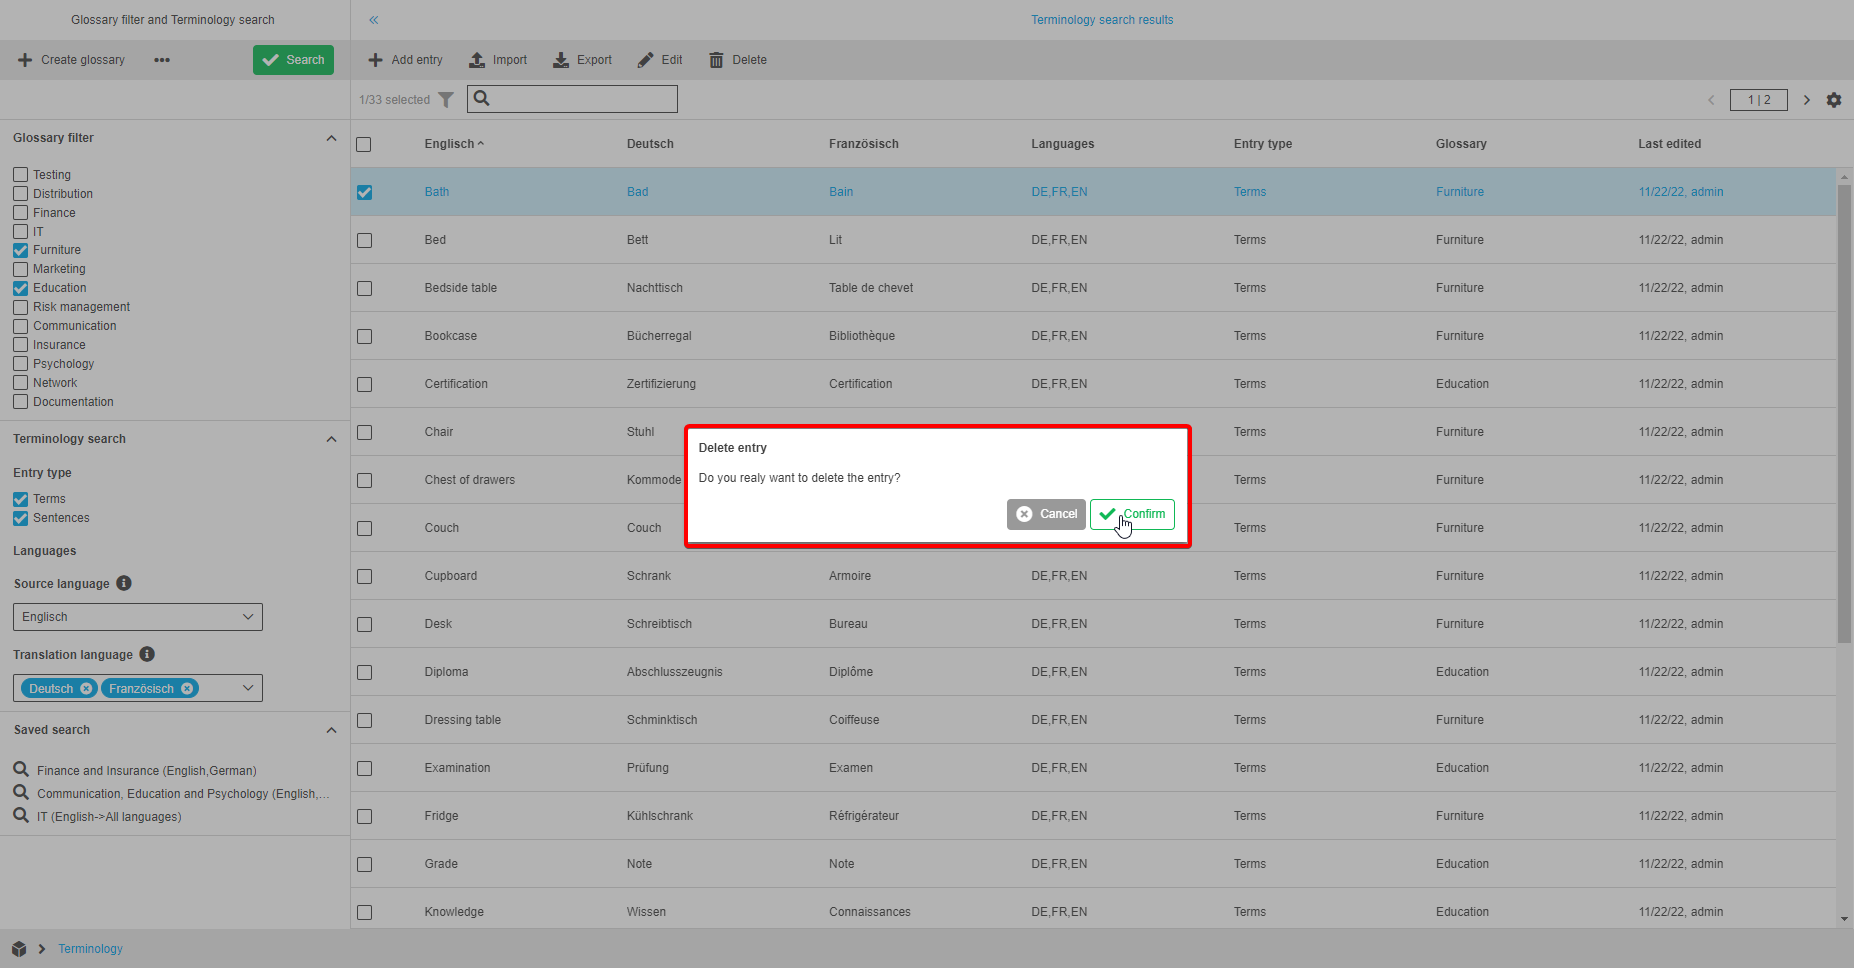This screenshot has width=1854, height=968.
Task: Collapse the left panel with double chevron
Action: (374, 20)
